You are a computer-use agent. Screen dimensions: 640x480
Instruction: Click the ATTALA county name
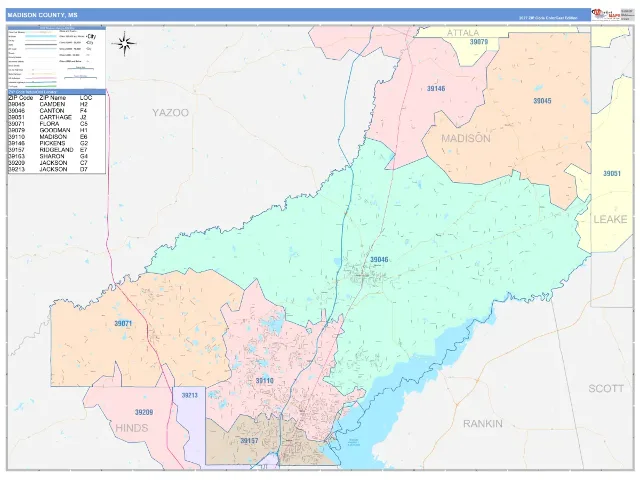[463, 33]
